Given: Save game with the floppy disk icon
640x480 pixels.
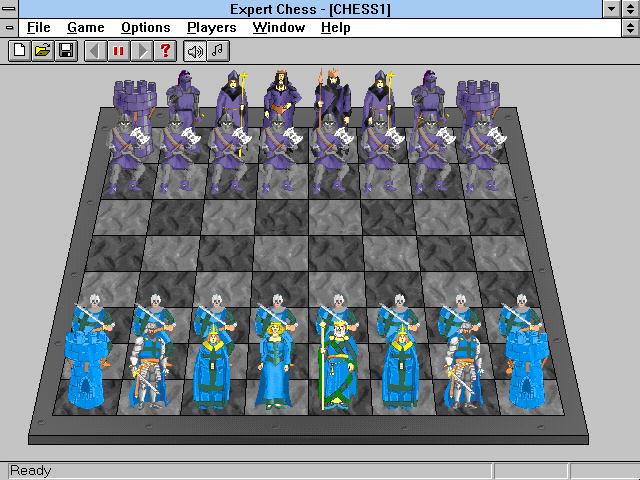Looking at the screenshot, I should click(66, 51).
